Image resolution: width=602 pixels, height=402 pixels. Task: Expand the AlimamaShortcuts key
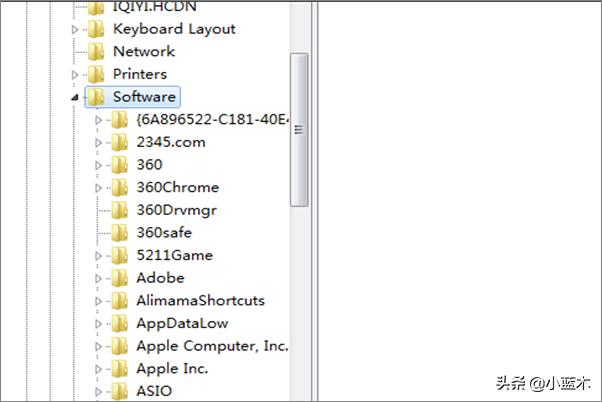click(98, 301)
